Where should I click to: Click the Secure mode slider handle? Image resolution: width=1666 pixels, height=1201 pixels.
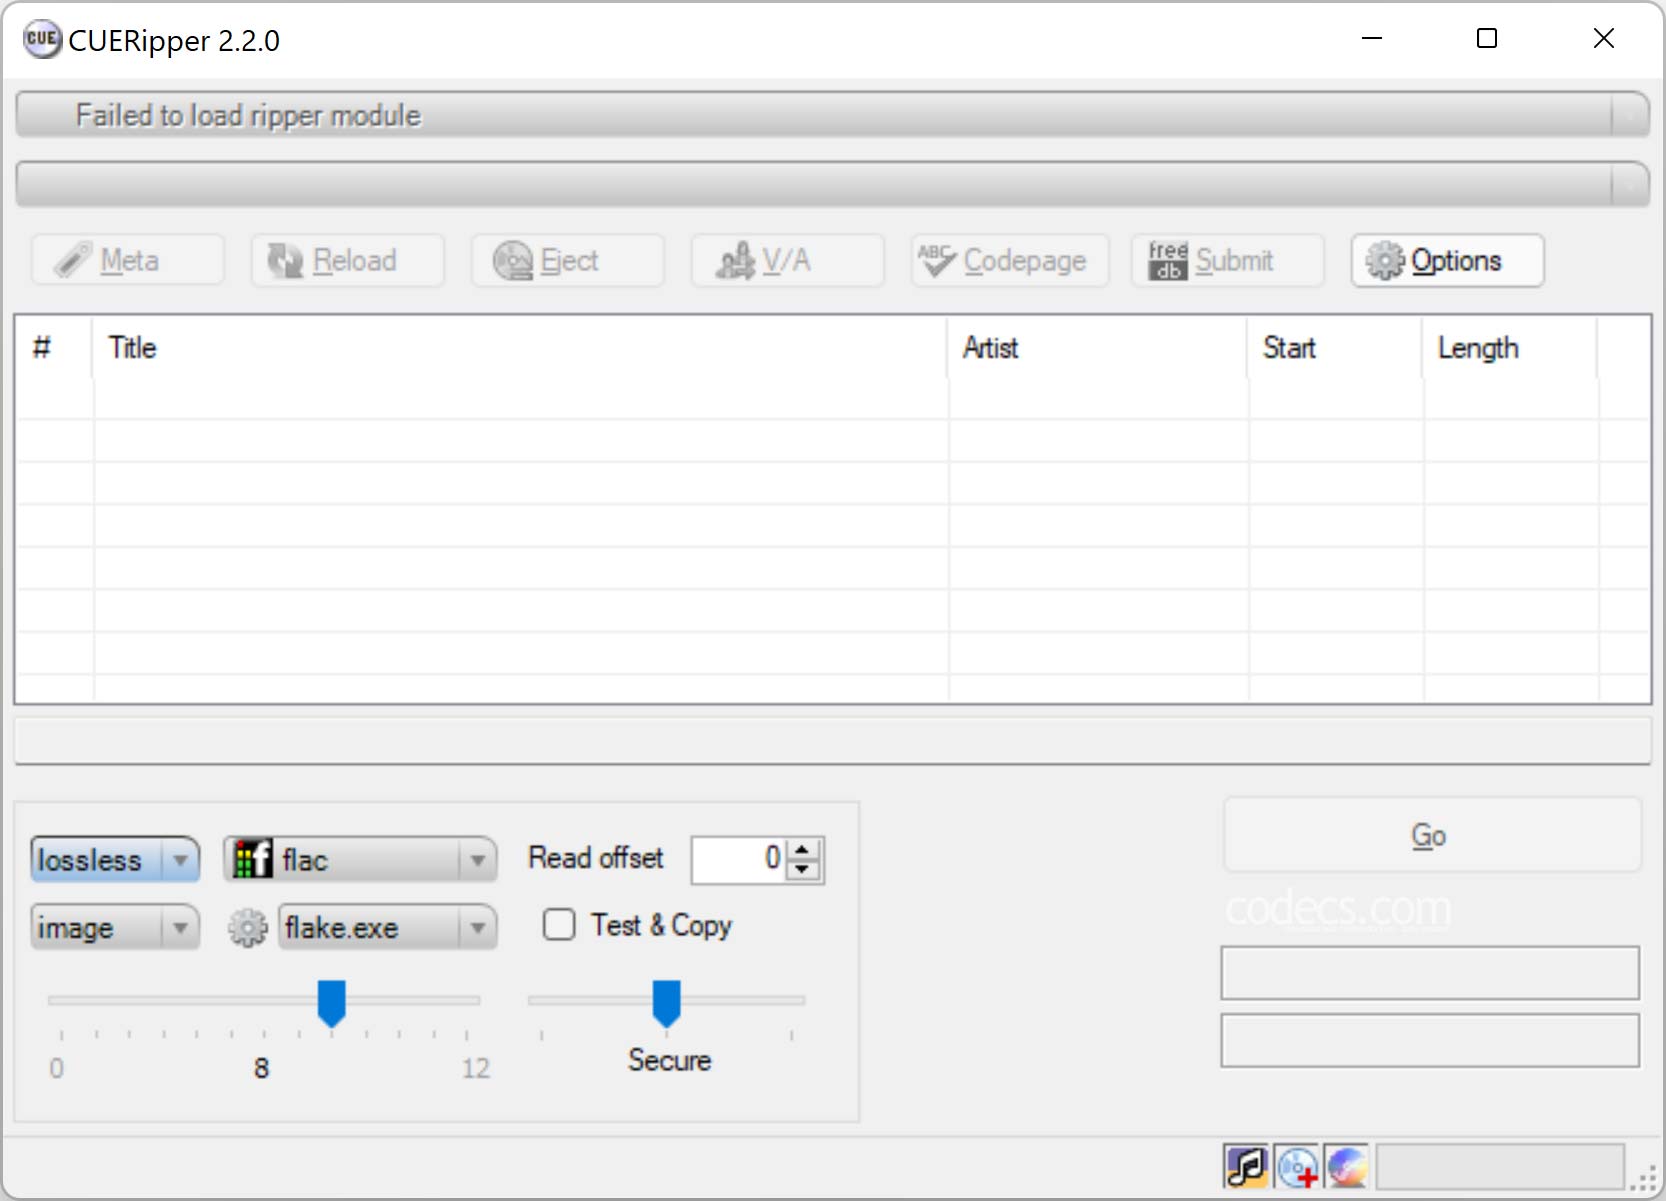point(666,1002)
